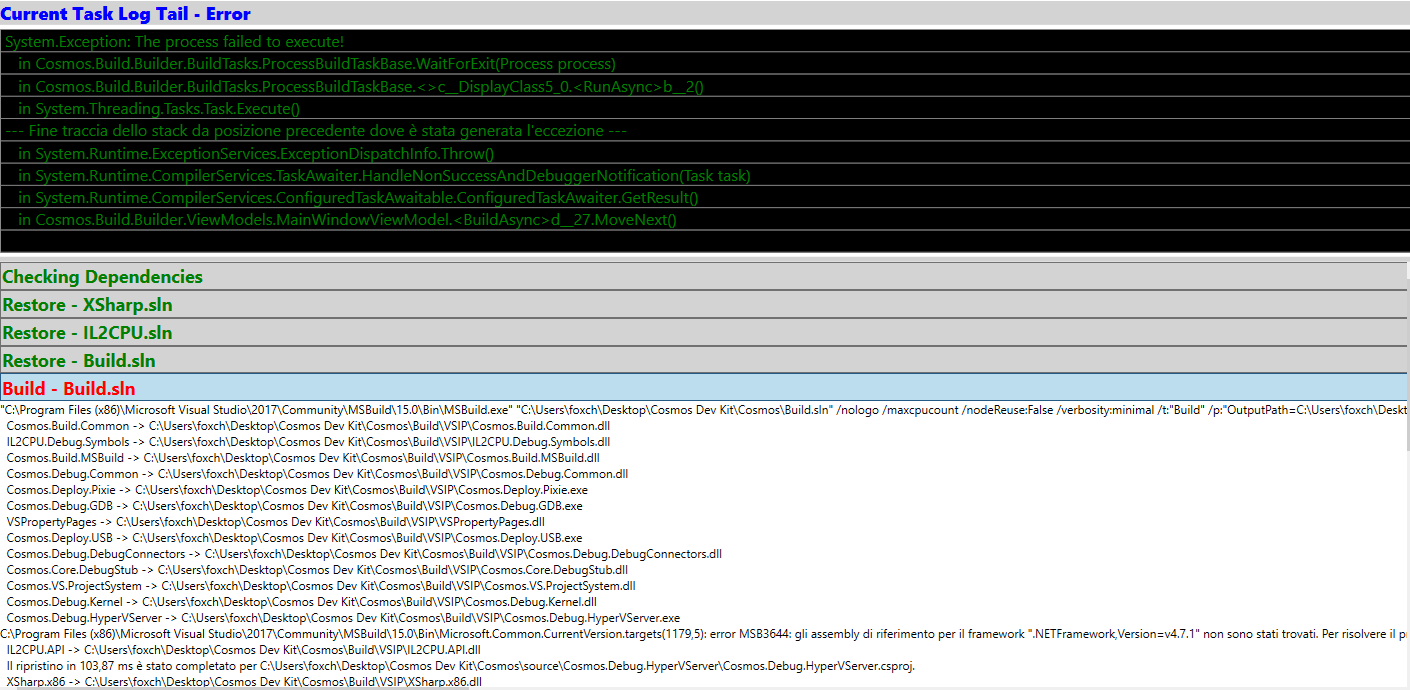Select the MSB3644 framework error line
The image size is (1410, 690).
click(700, 633)
